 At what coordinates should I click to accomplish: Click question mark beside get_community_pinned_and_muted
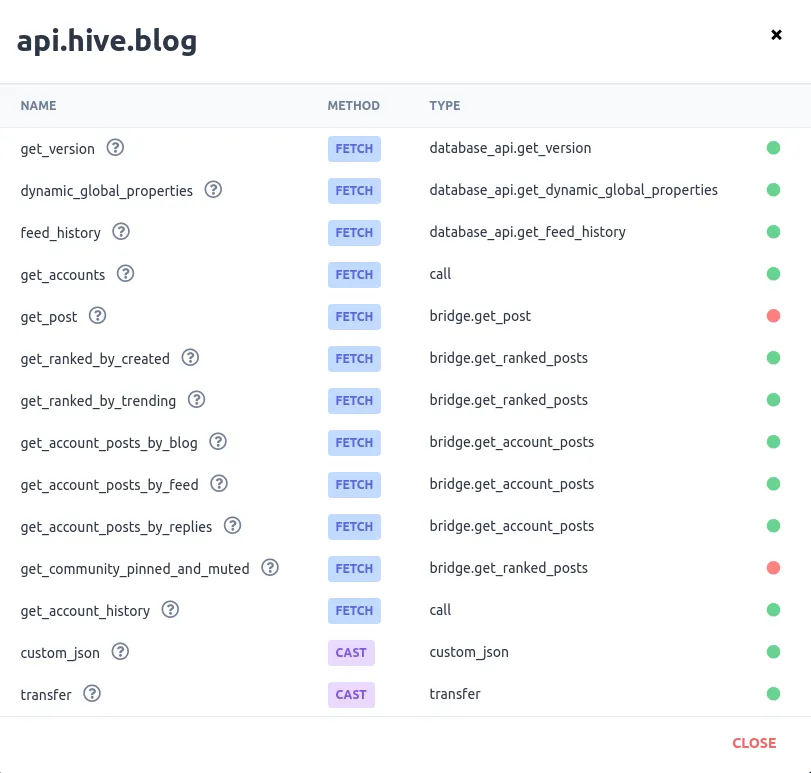270,568
